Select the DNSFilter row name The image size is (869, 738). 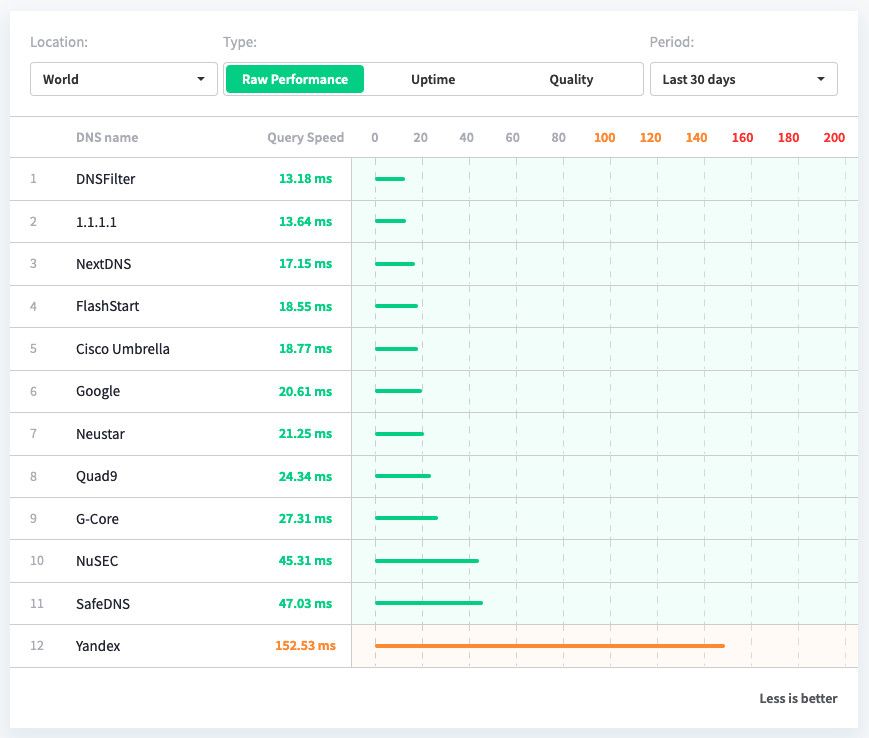pyautogui.click(x=105, y=179)
